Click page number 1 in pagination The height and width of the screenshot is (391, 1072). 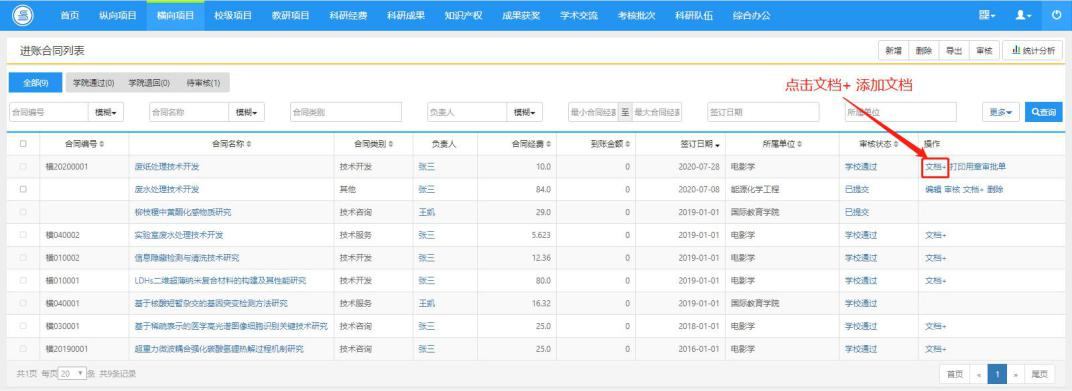click(997, 374)
